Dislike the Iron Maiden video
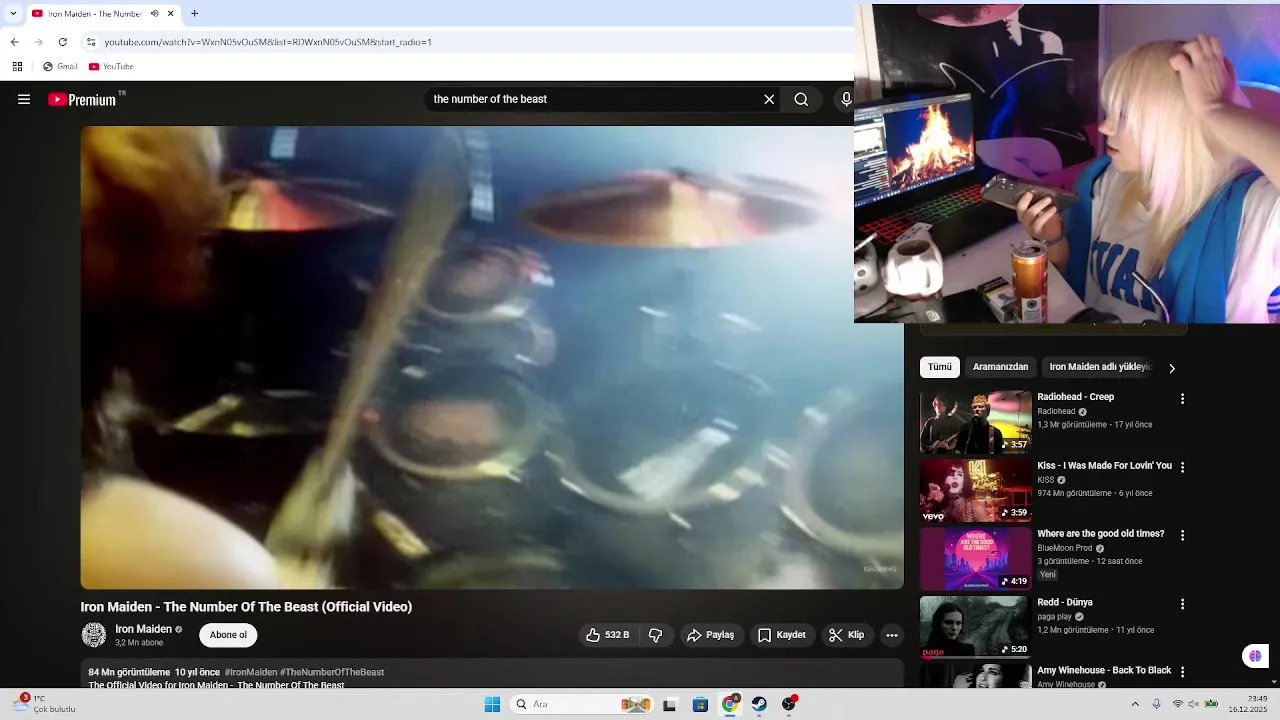1280x720 pixels. [656, 635]
